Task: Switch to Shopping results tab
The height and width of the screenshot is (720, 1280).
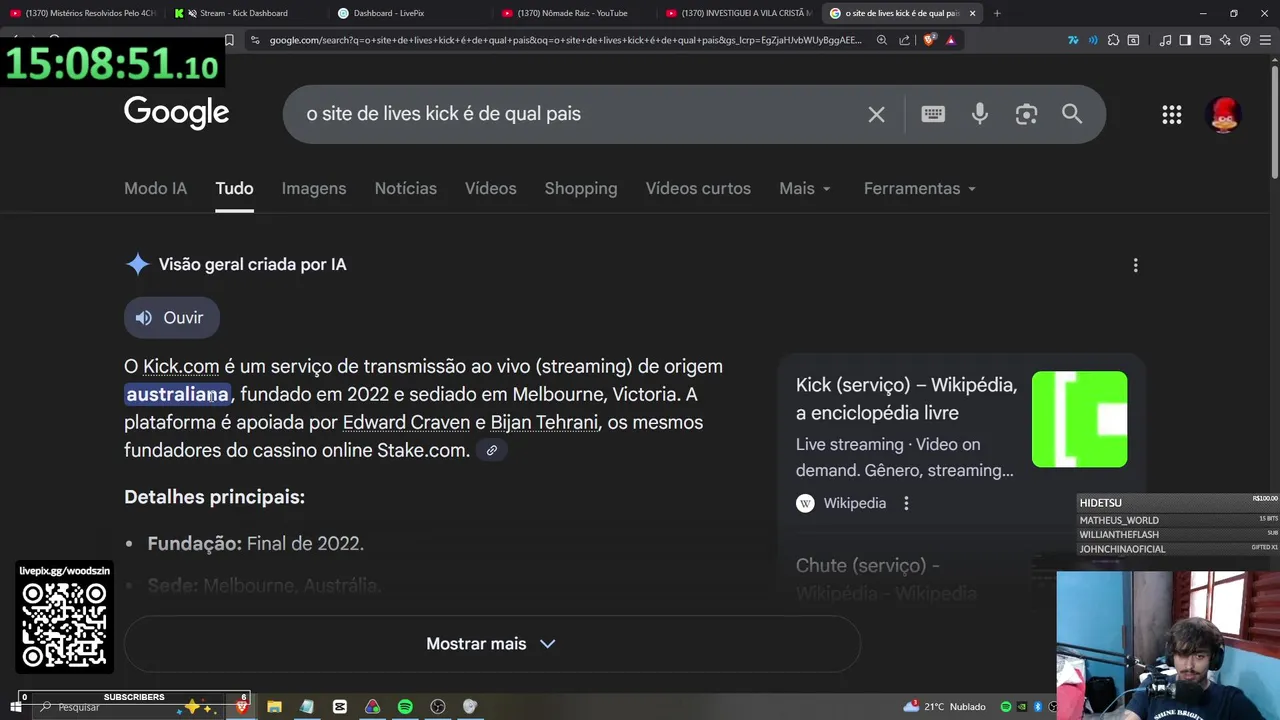Action: pyautogui.click(x=581, y=188)
